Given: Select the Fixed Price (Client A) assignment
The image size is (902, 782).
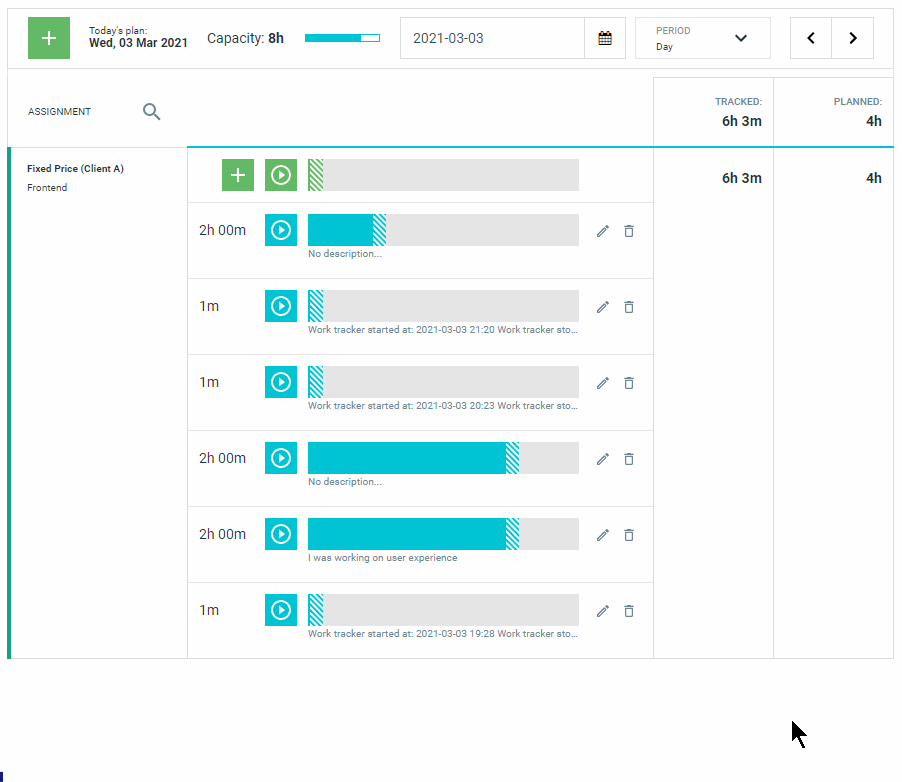Looking at the screenshot, I should click(75, 169).
